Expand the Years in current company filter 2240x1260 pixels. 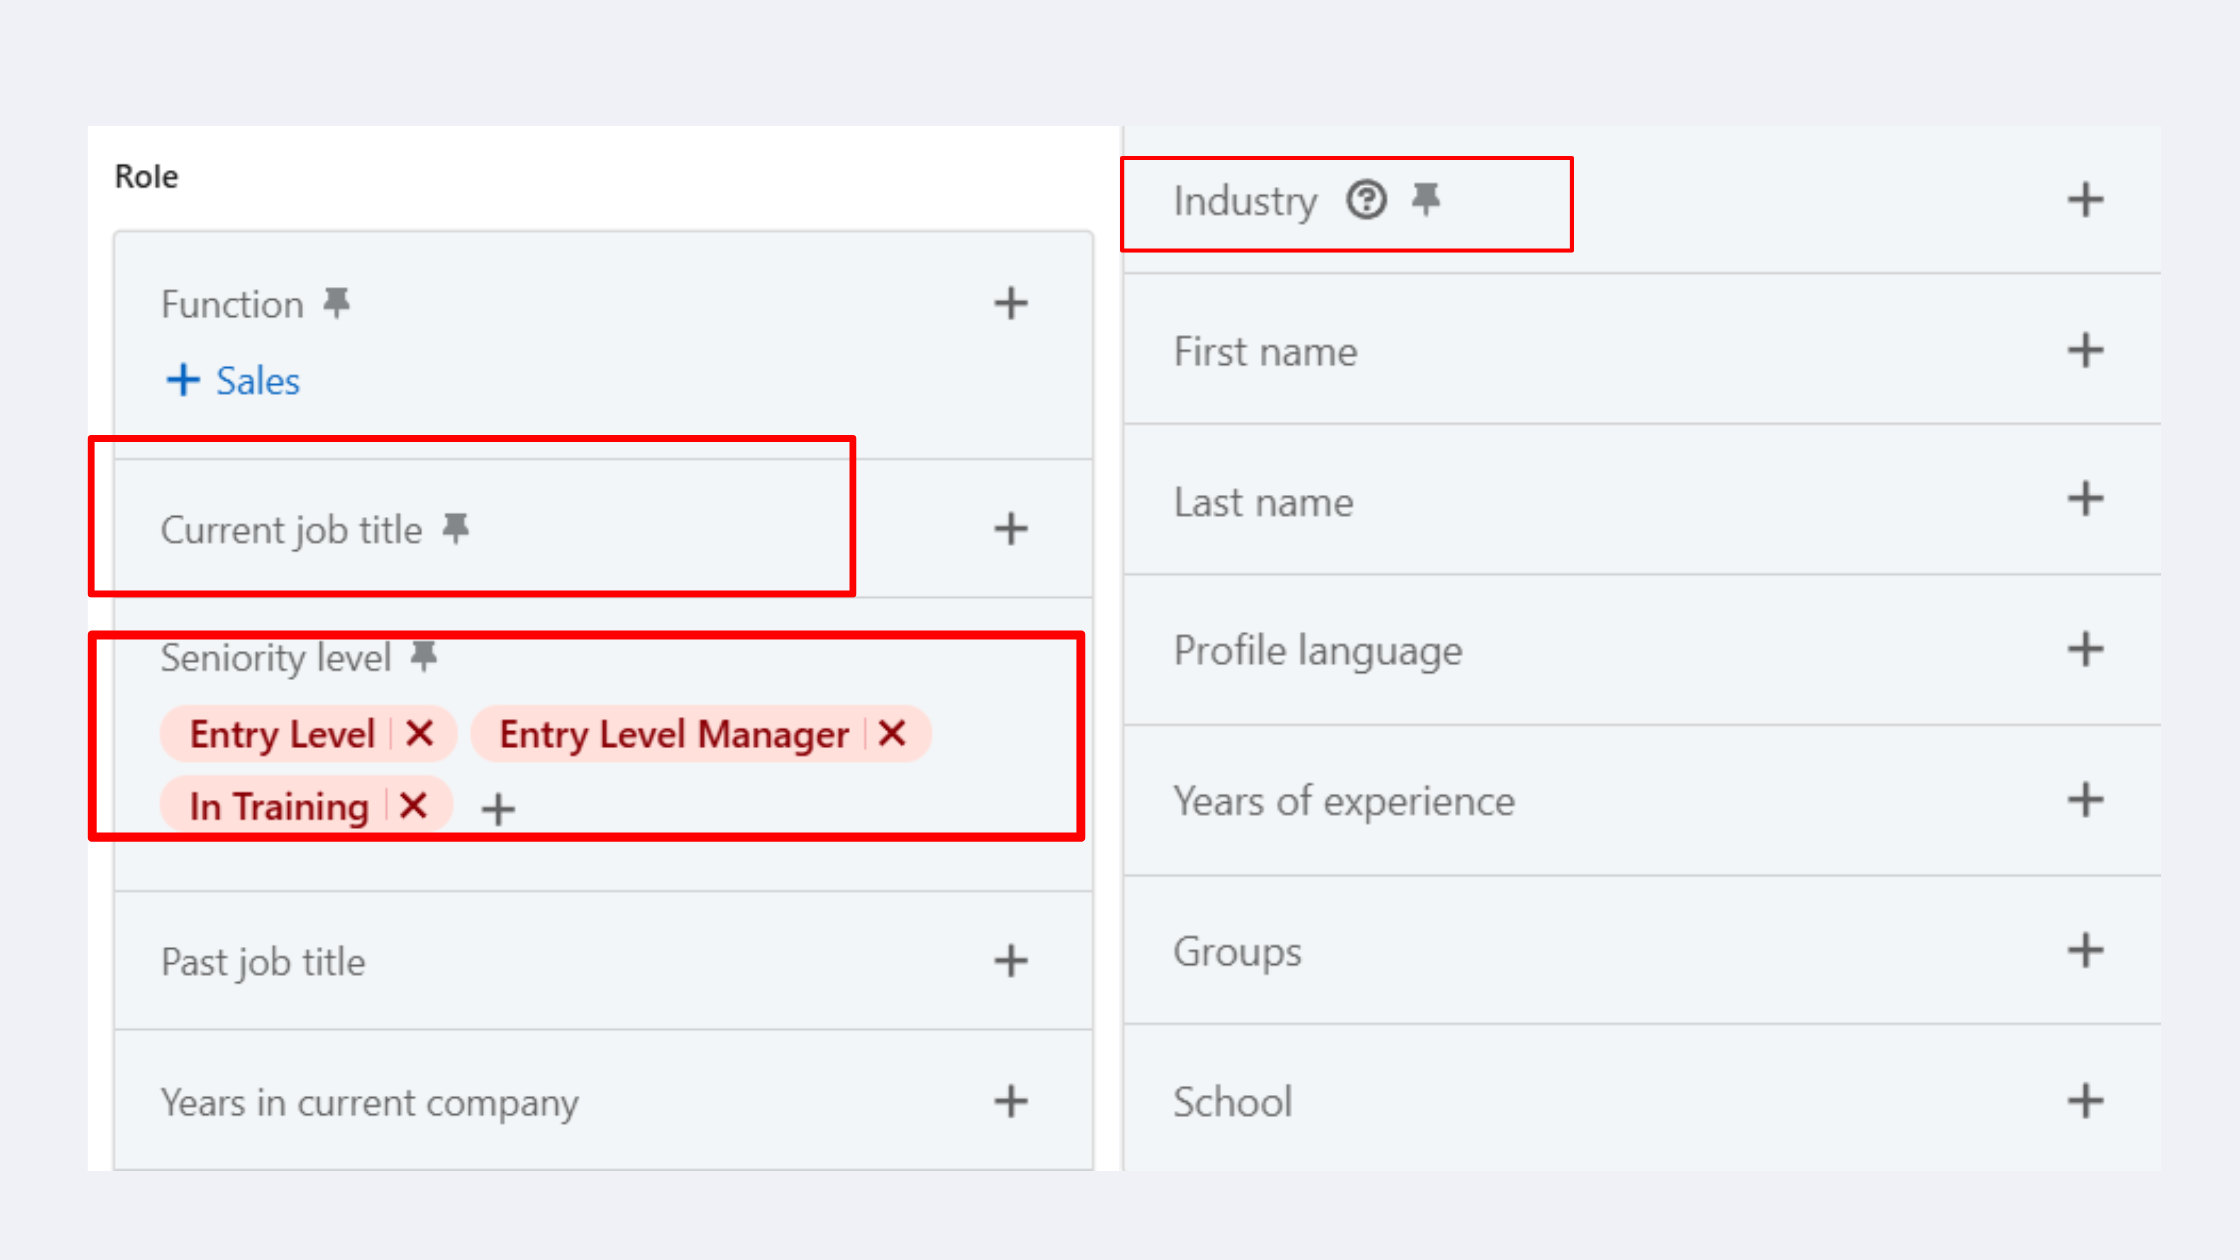click(x=1011, y=1101)
